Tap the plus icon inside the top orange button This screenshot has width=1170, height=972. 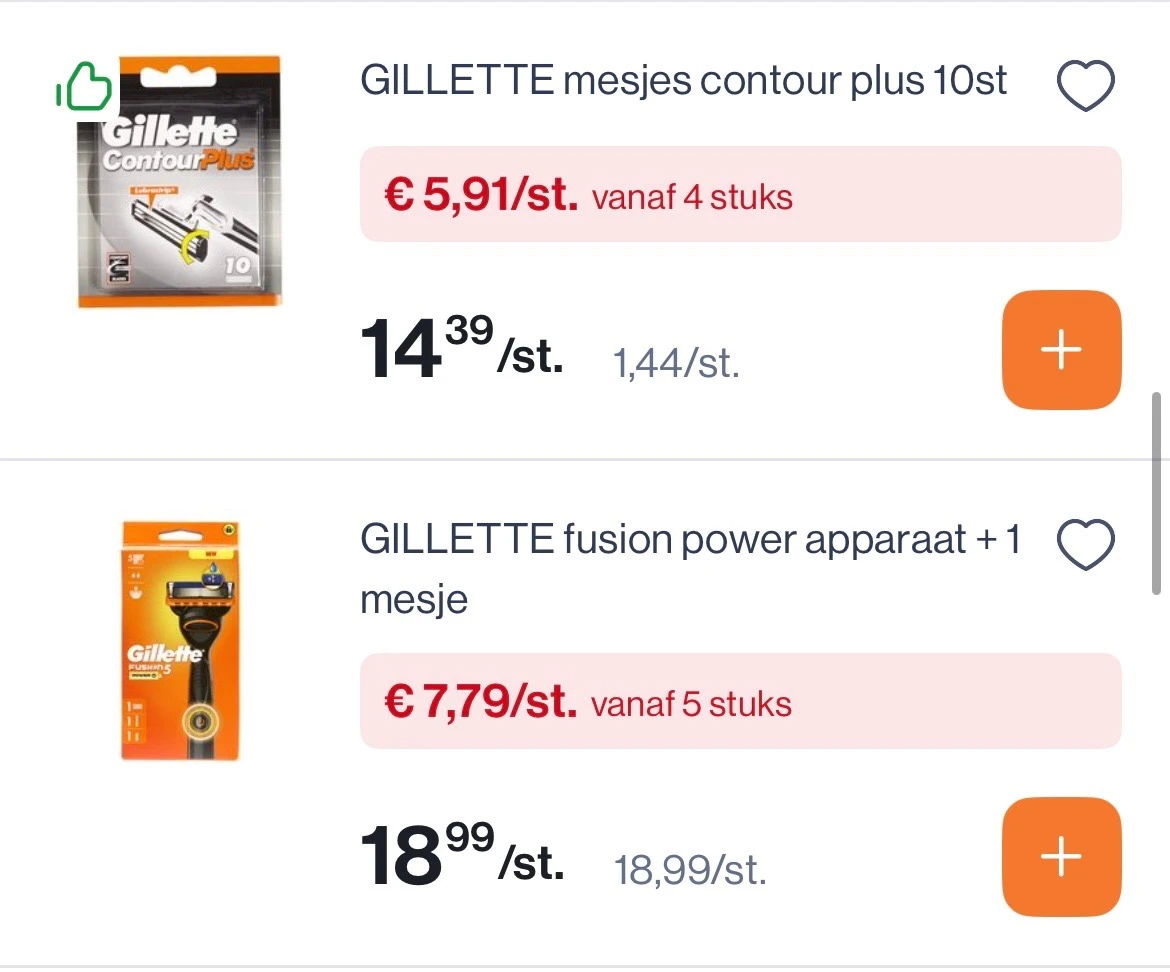click(1061, 349)
